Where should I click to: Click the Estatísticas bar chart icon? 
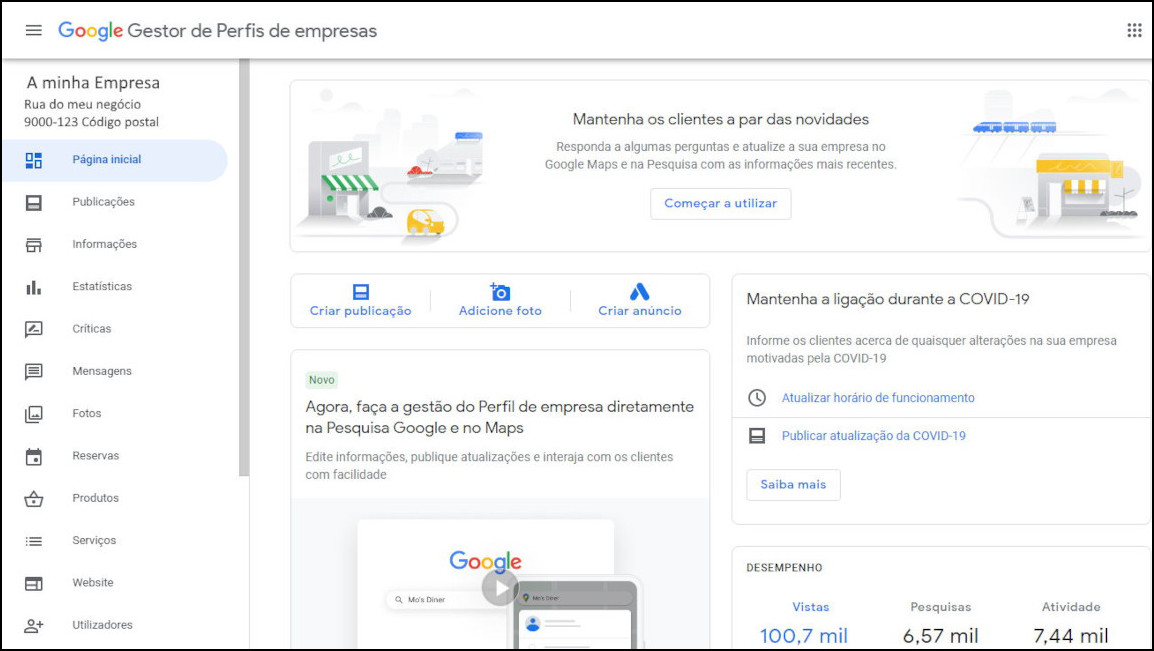pos(34,288)
